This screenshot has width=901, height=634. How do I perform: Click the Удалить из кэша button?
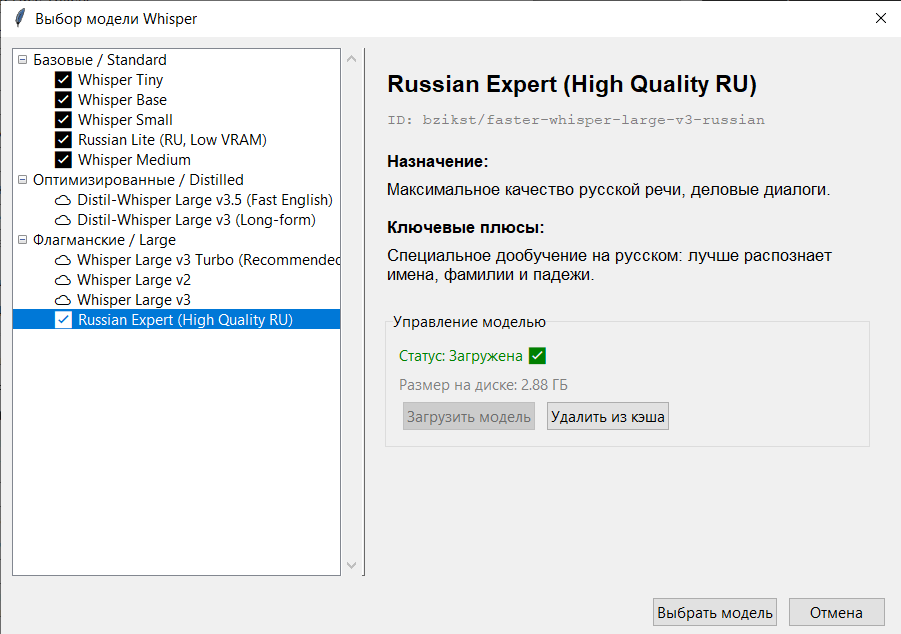[x=607, y=416]
